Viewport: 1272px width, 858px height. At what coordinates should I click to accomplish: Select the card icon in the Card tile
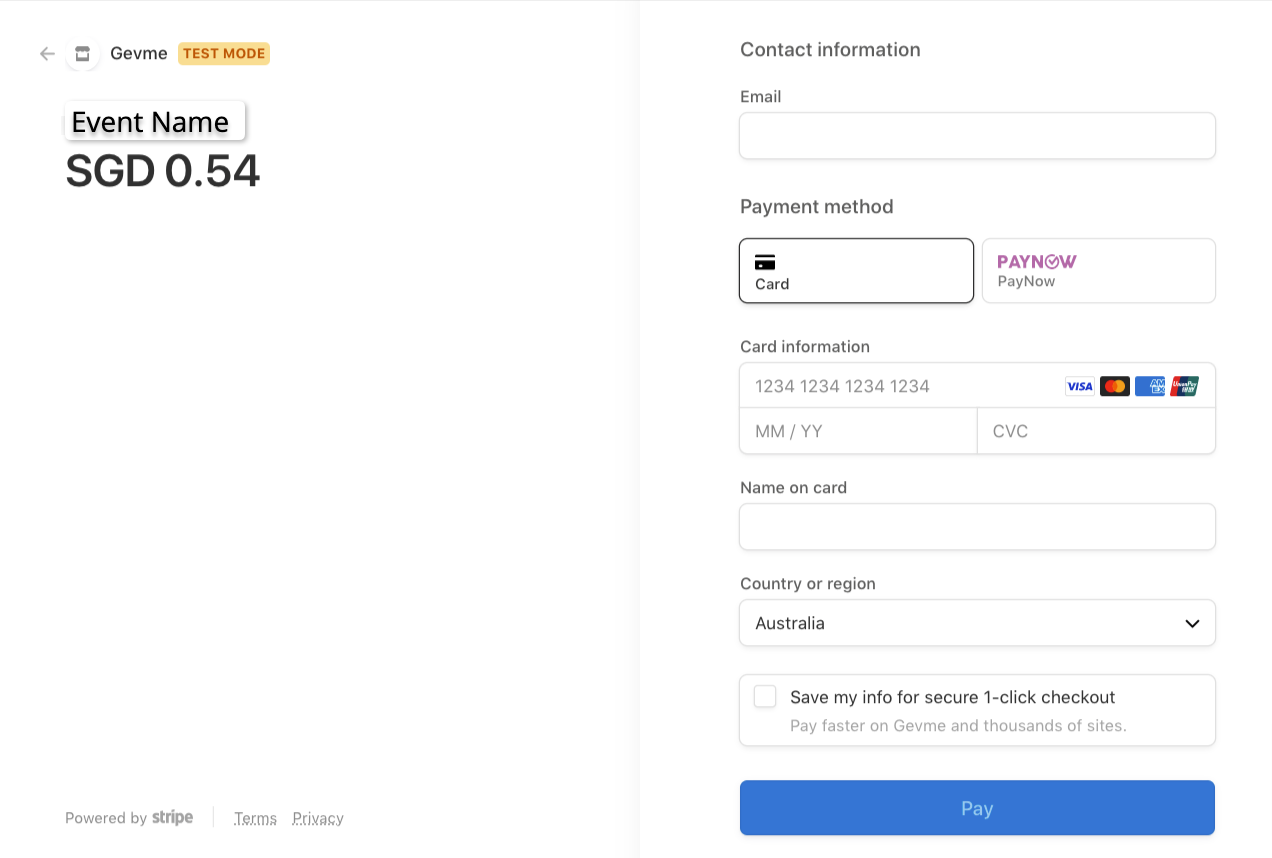click(x=765, y=262)
